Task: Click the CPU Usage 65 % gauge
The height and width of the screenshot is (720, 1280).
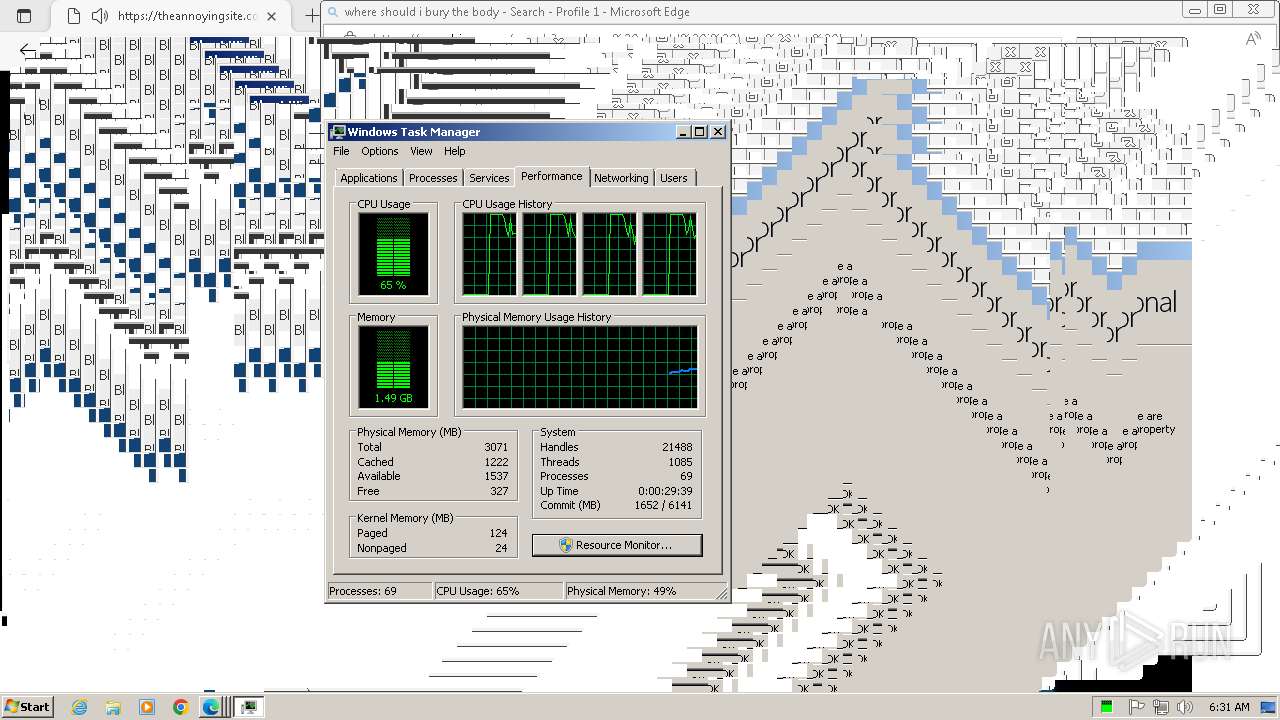Action: pyautogui.click(x=393, y=254)
